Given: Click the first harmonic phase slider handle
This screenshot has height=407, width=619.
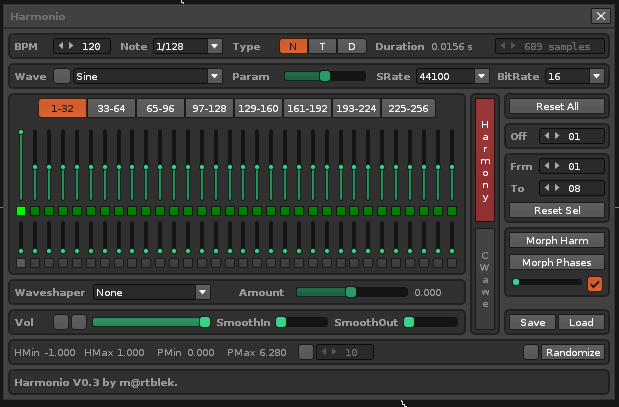Looking at the screenshot, I should pyautogui.click(x=21, y=251).
